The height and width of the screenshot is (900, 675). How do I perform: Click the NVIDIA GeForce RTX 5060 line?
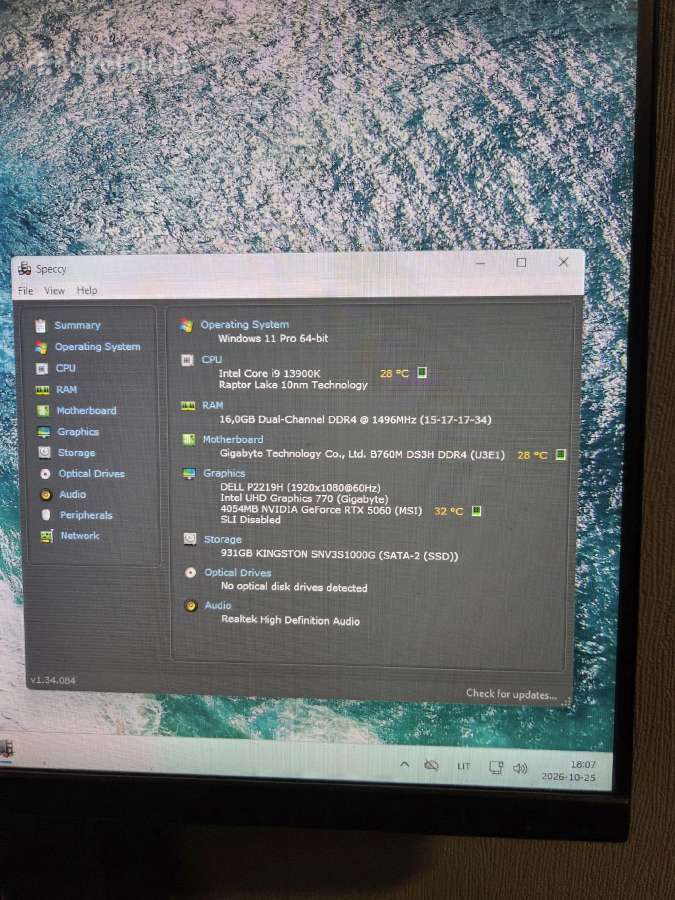(x=321, y=510)
